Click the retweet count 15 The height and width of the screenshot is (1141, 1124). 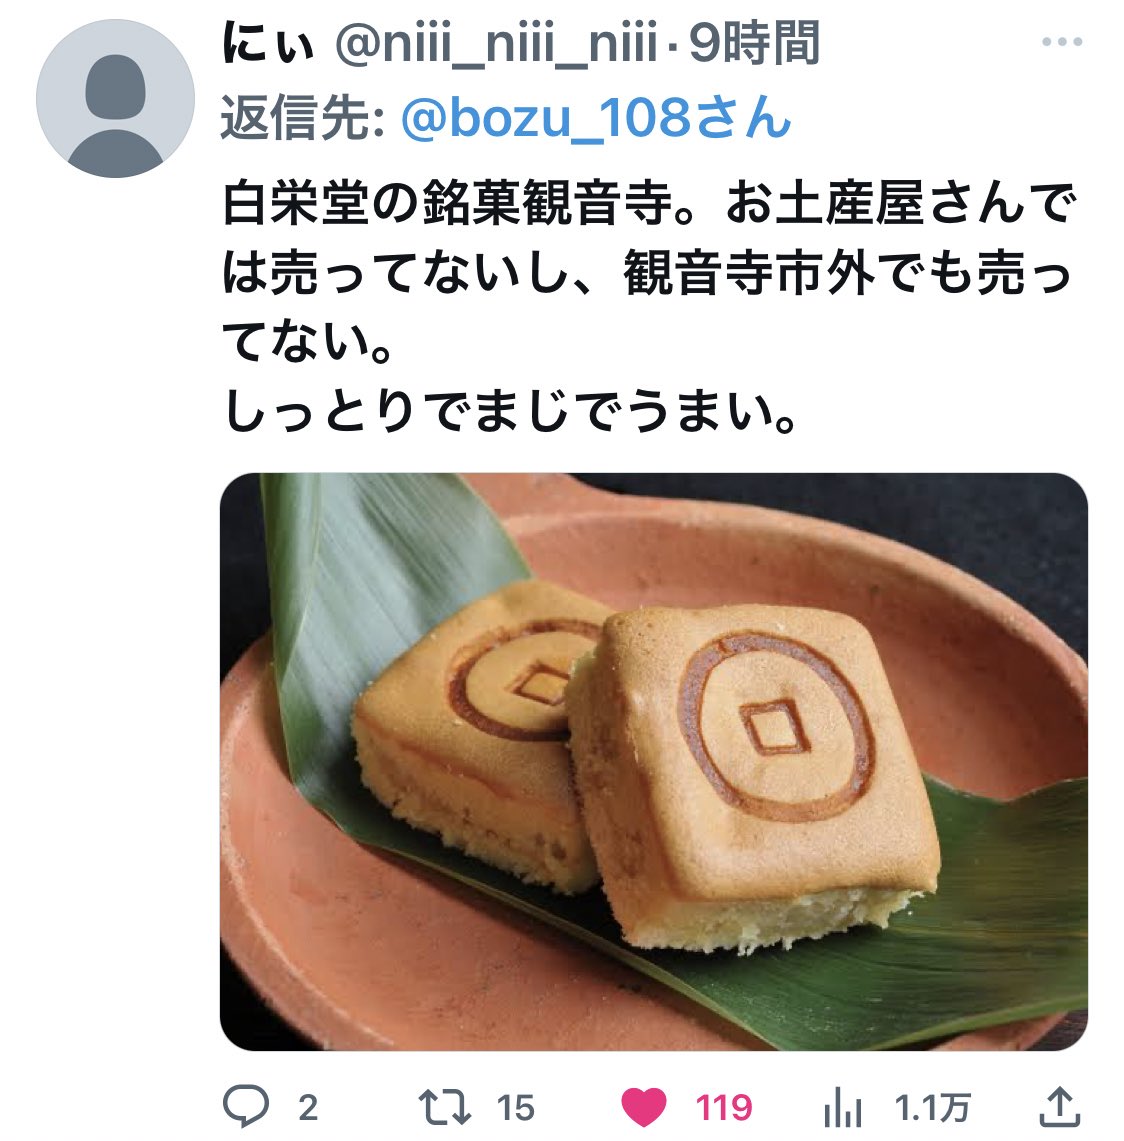point(516,1108)
